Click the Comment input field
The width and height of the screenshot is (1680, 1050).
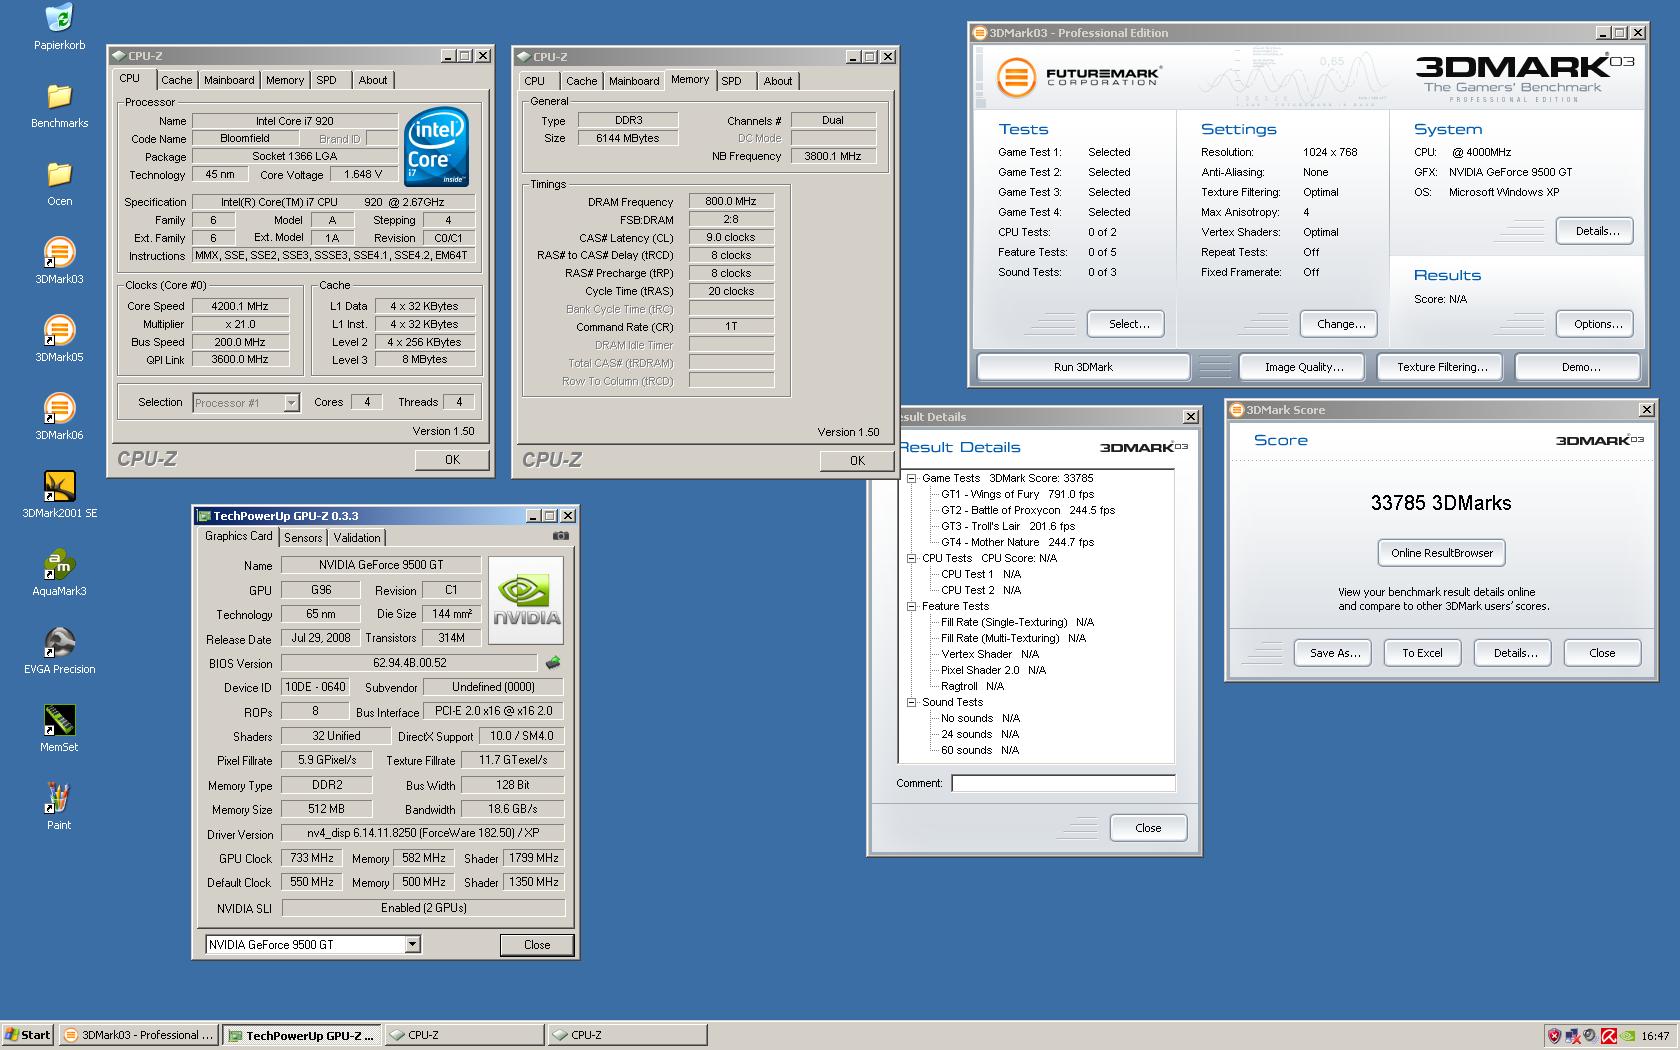(1063, 783)
